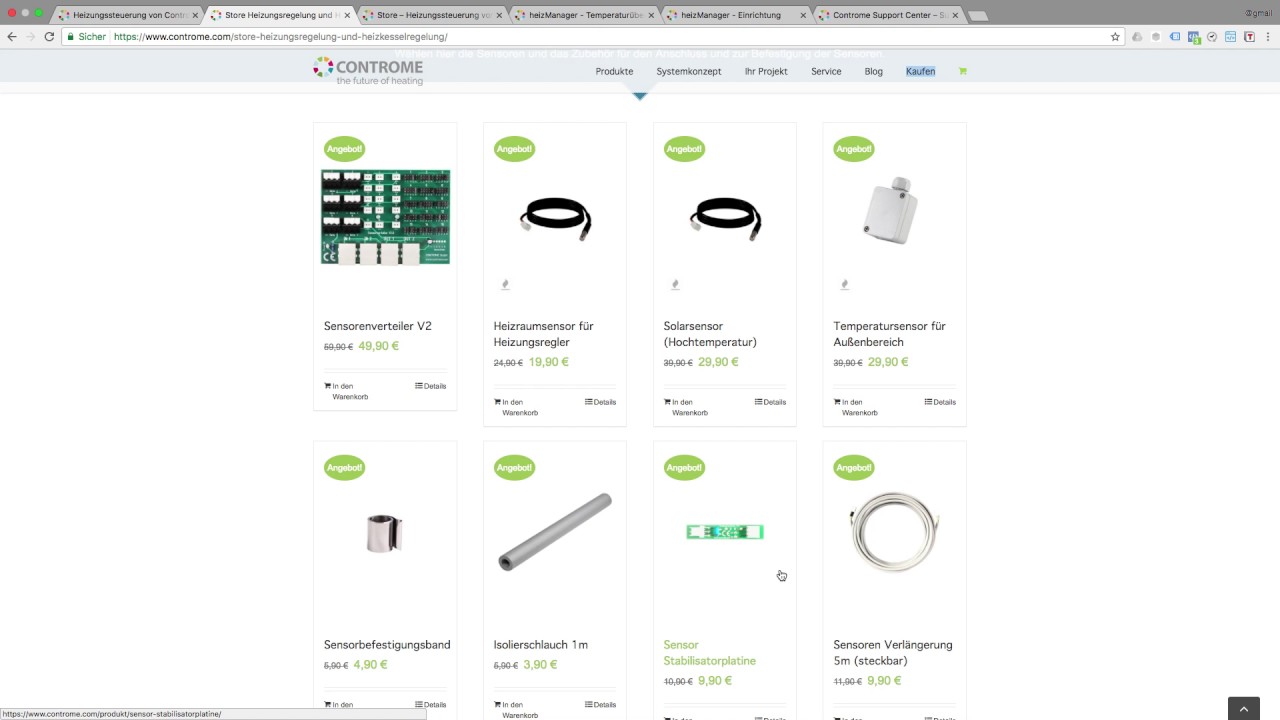Reload the page with the browser refresh icon
Viewport: 1280px width, 720px height.
pyautogui.click(x=48, y=37)
